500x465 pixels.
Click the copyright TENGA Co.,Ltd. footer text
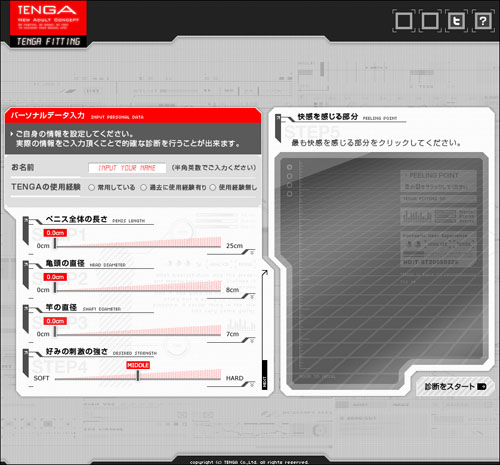point(249,462)
